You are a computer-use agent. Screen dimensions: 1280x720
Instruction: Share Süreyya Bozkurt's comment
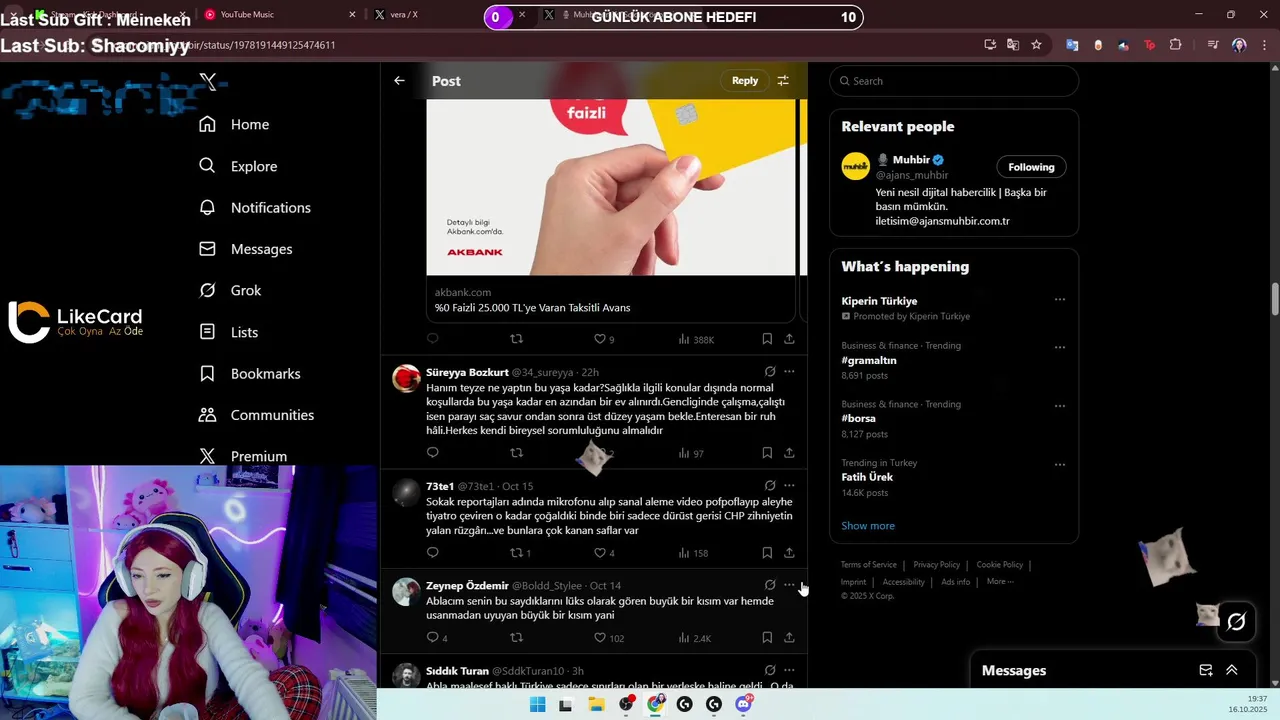(x=789, y=453)
